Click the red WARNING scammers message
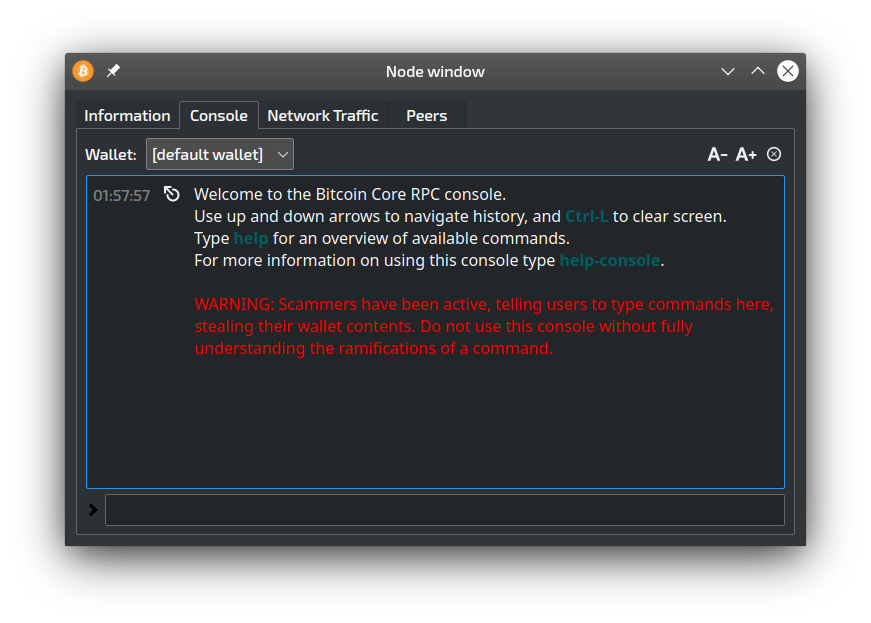Screen dimensions: 871x623 pyautogui.click(x=484, y=326)
